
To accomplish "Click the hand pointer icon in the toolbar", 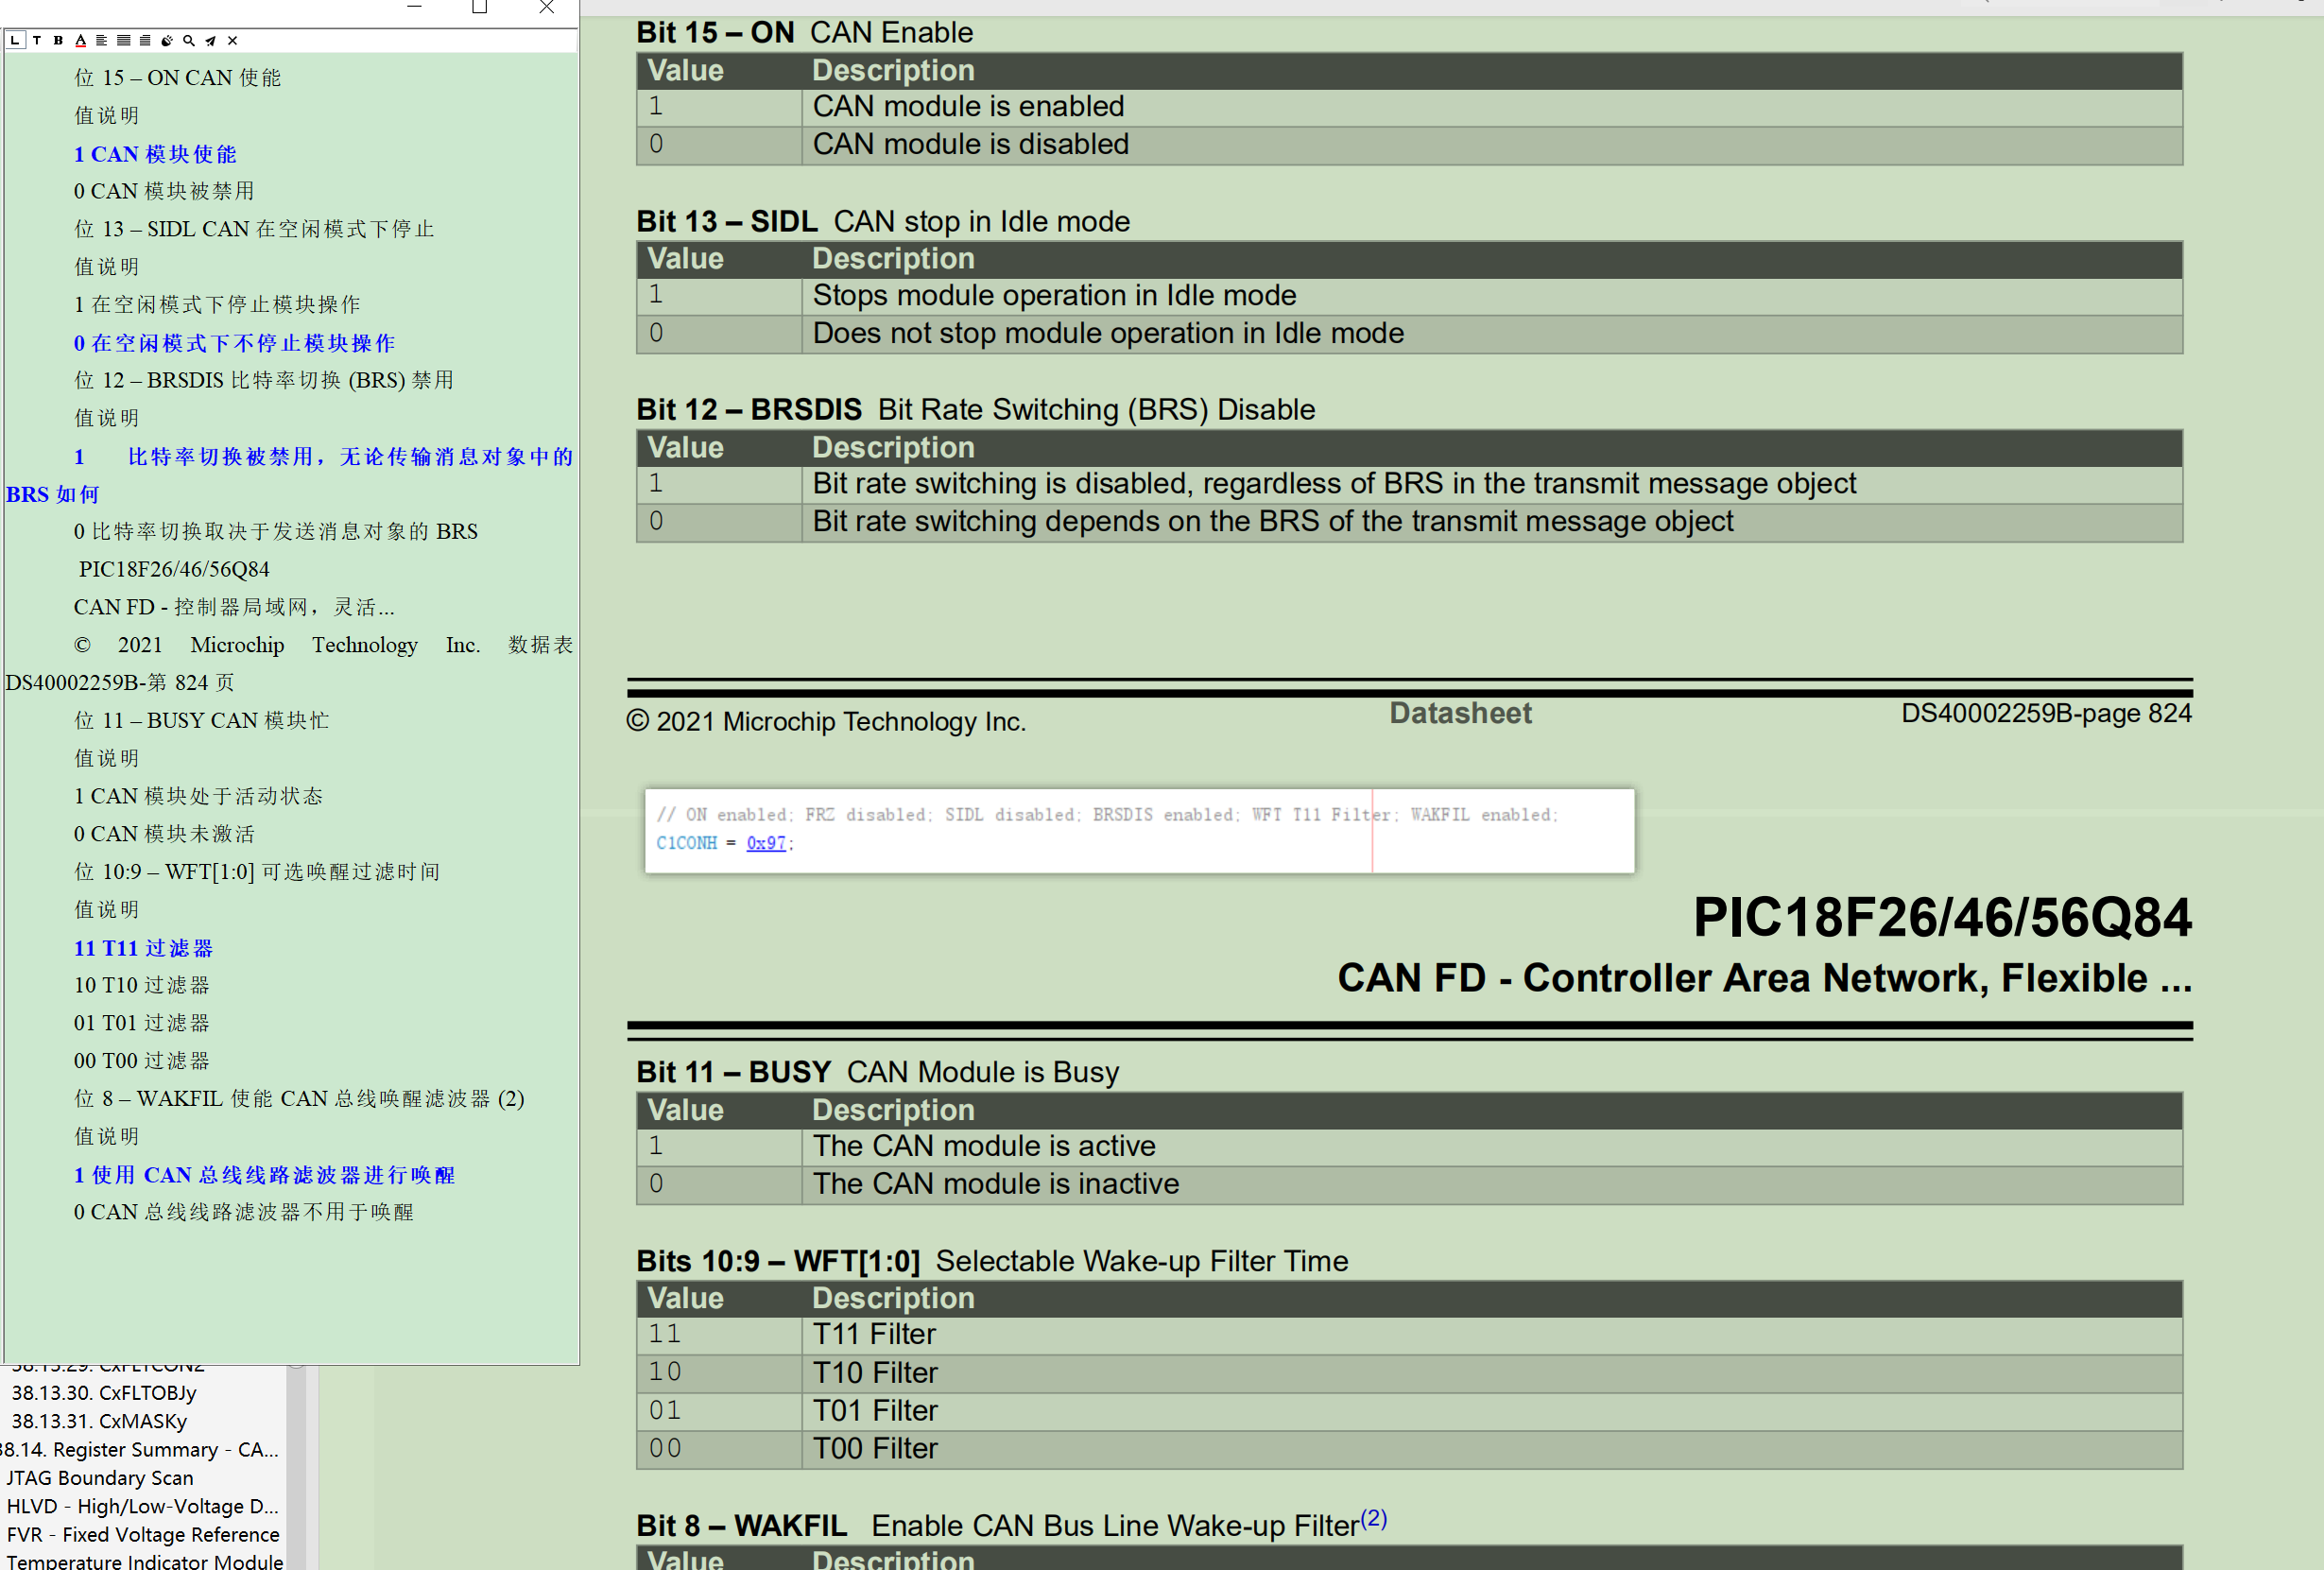I will 166,40.
